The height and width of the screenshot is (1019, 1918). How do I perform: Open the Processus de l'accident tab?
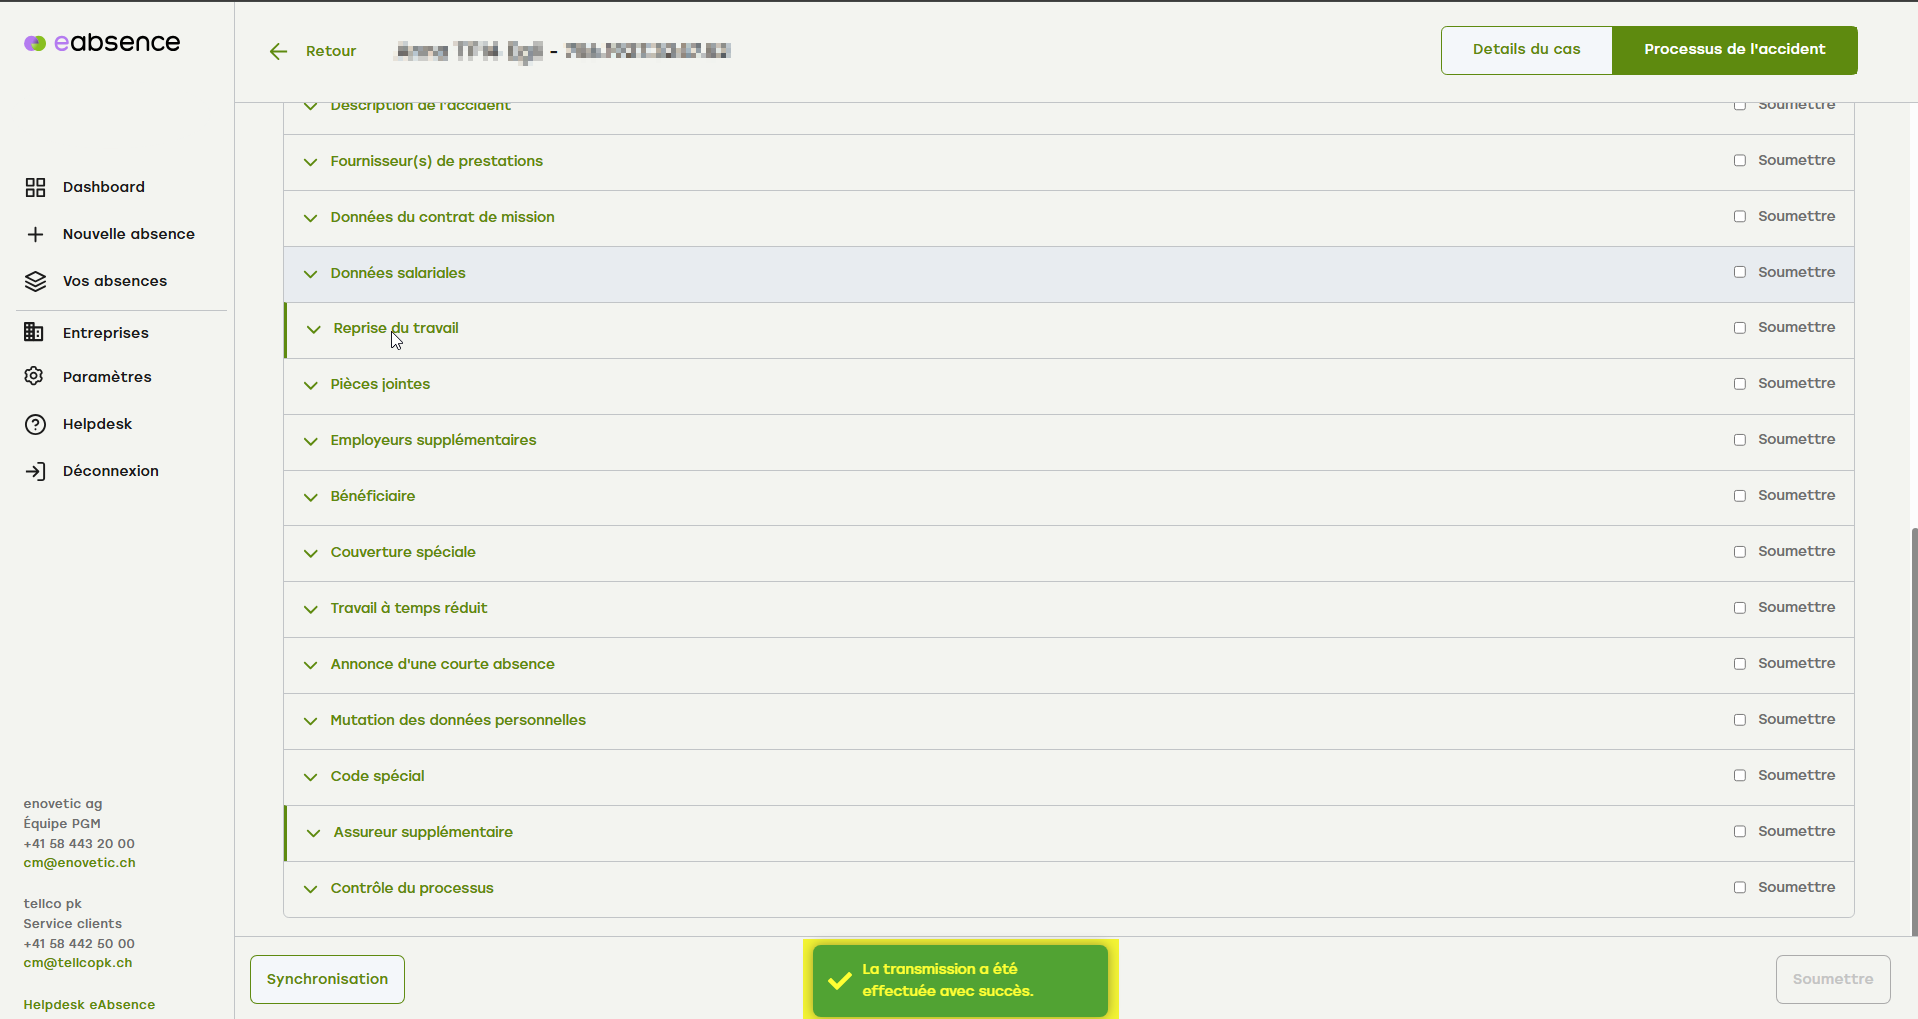point(1734,49)
